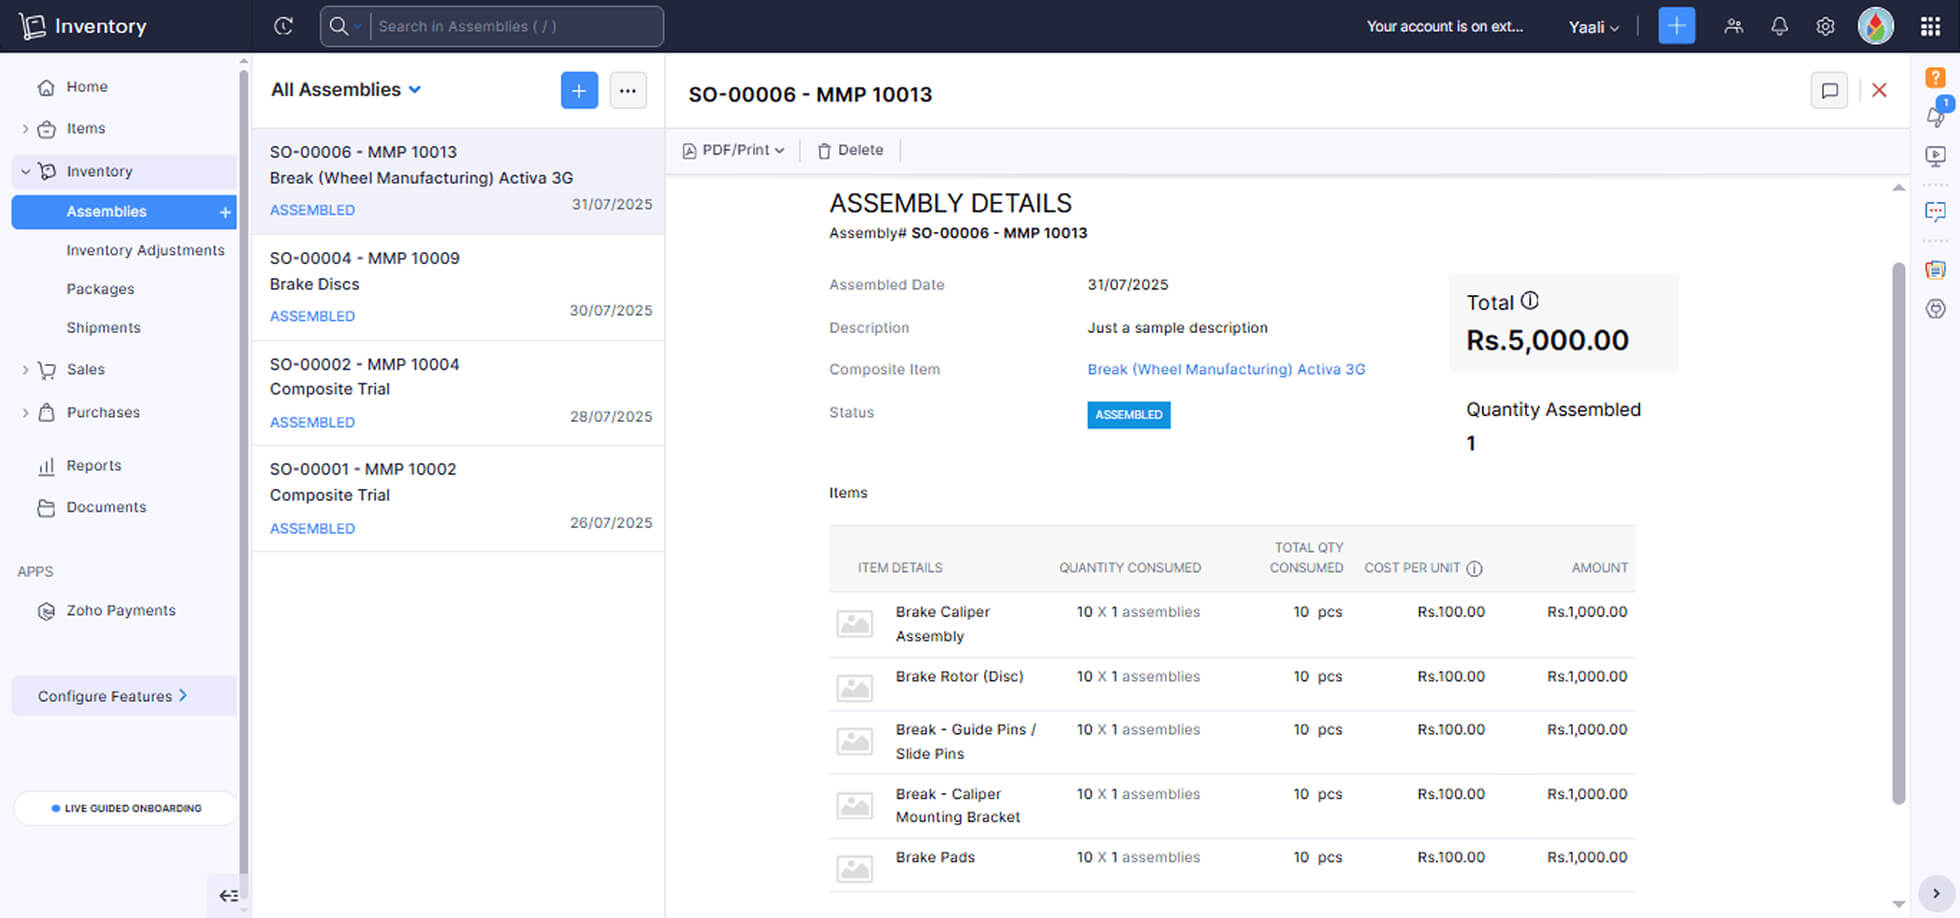Open the Break (Wheel Manufacturing) Activa 3G link

1225,369
